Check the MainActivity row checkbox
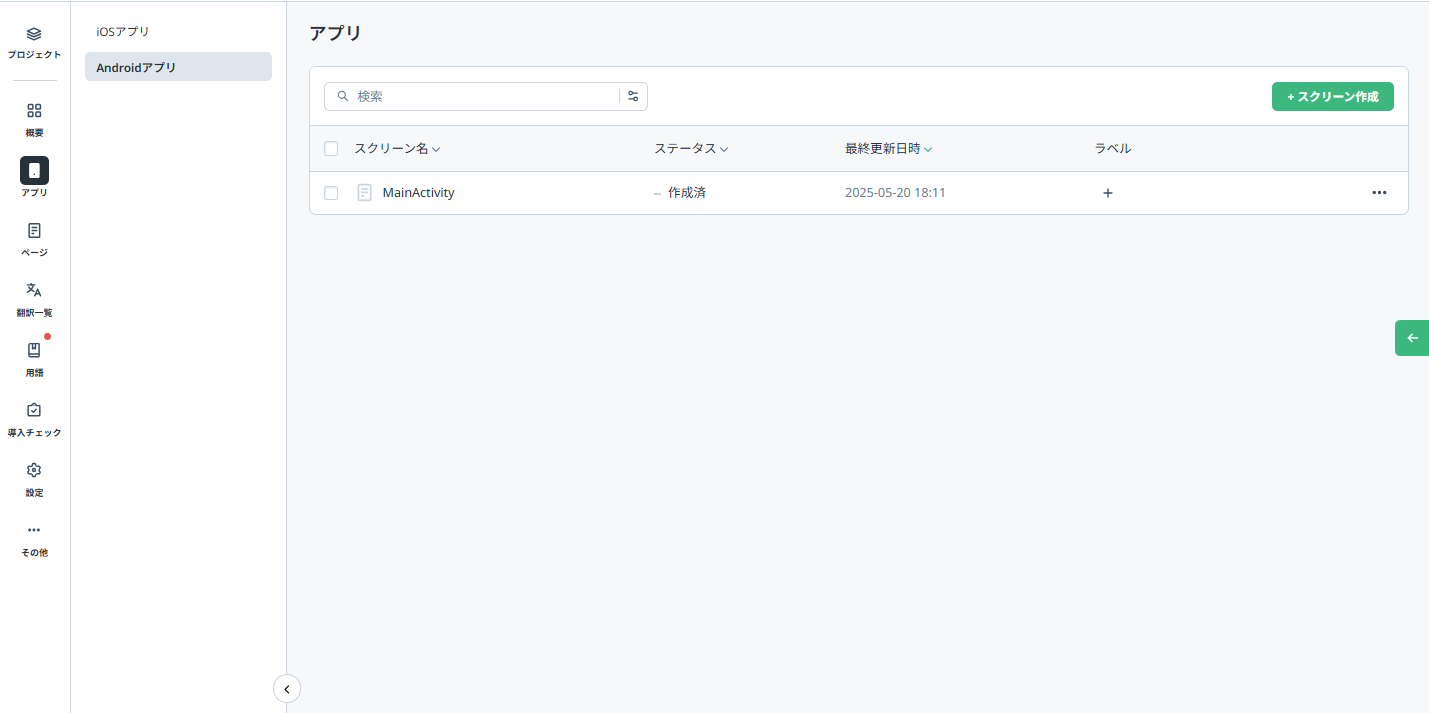 coord(331,193)
